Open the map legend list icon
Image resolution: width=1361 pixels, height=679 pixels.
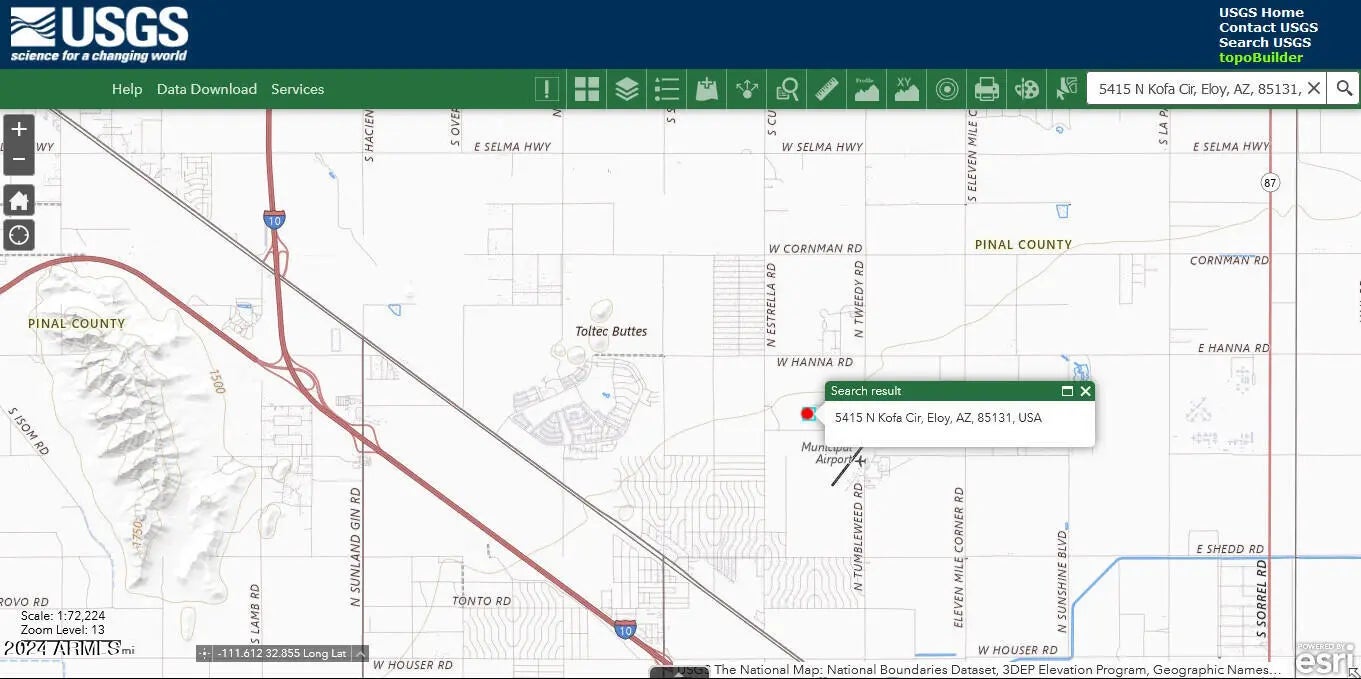point(667,89)
